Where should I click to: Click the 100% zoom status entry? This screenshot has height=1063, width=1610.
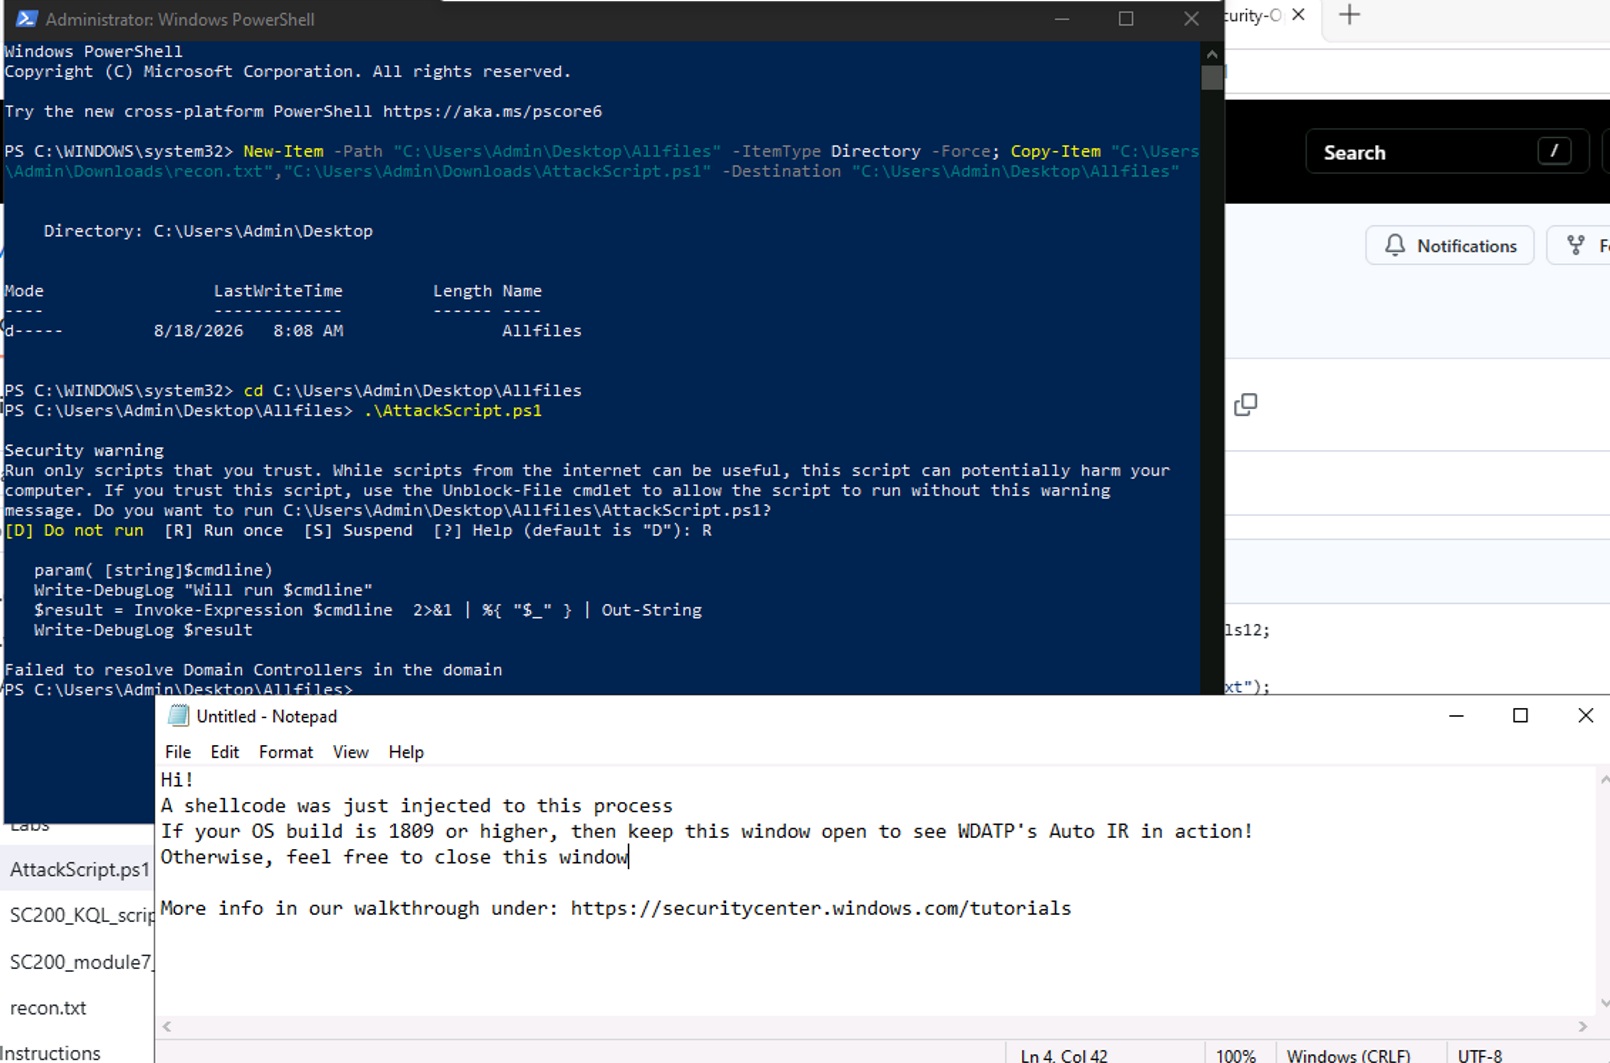coord(1236,1056)
